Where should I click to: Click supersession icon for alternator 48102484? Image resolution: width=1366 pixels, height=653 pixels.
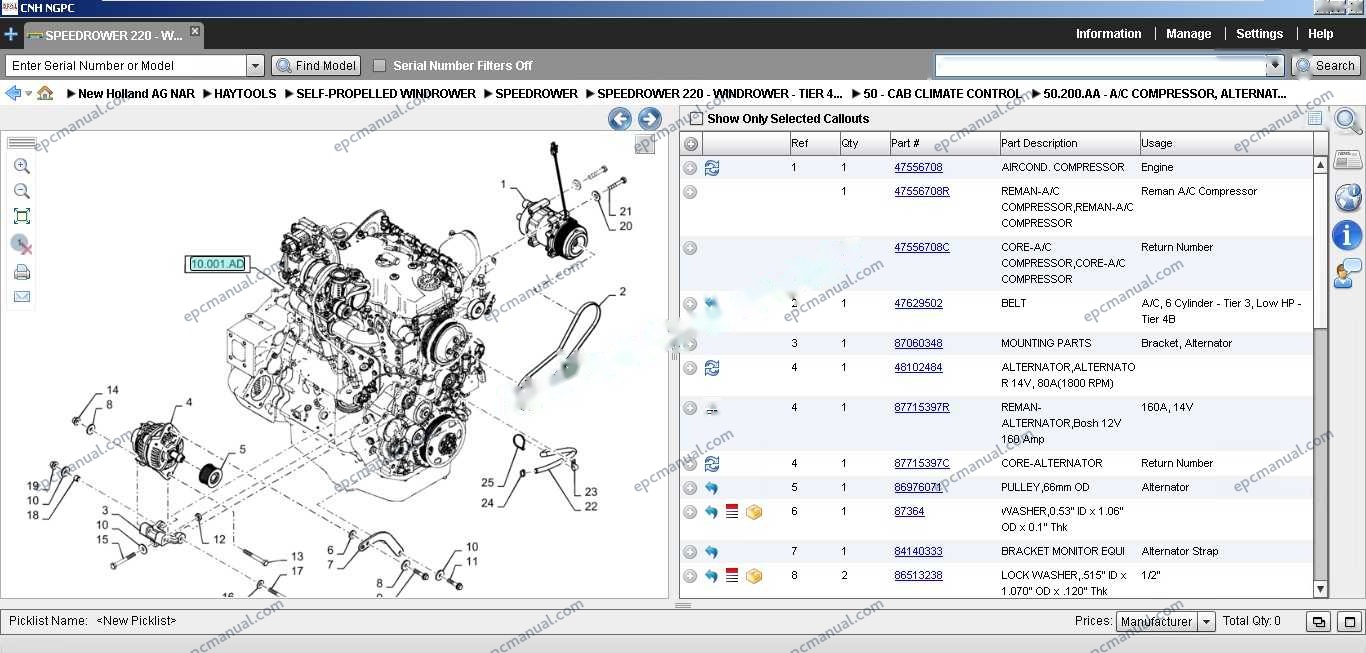pos(712,368)
